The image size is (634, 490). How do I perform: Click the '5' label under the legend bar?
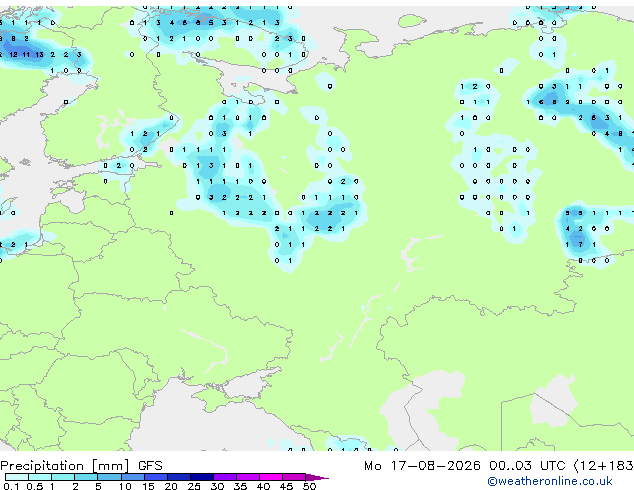(98, 486)
